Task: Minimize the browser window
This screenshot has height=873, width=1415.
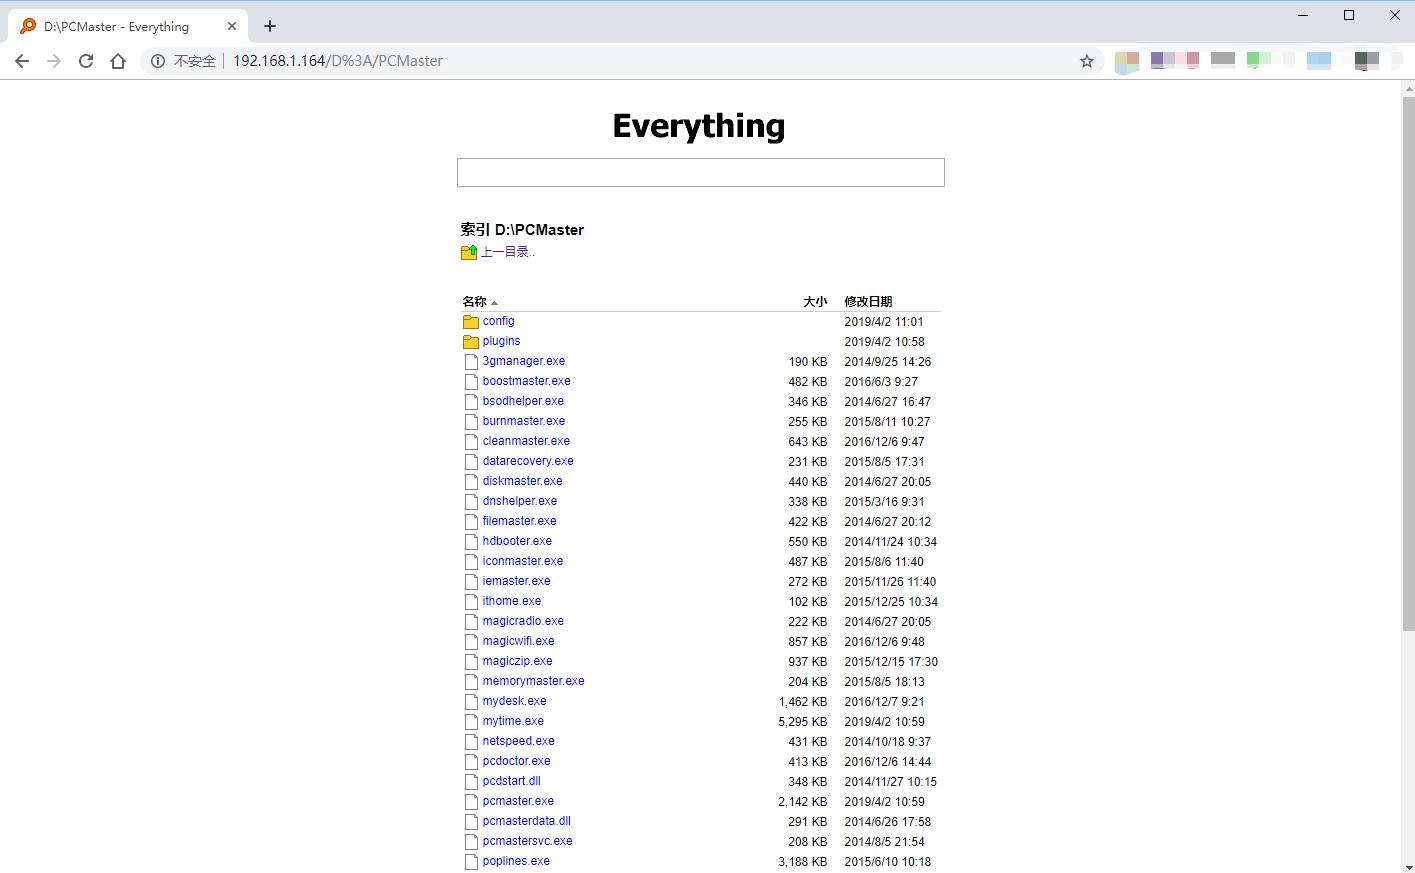Action: pyautogui.click(x=1303, y=15)
